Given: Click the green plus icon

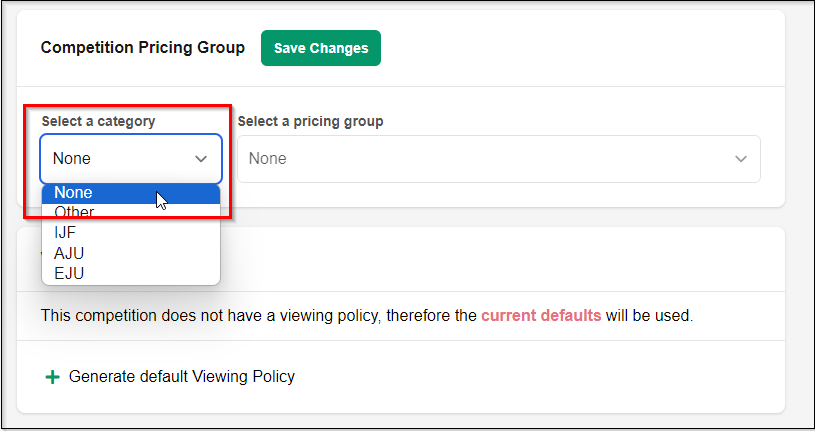Looking at the screenshot, I should (x=52, y=377).
